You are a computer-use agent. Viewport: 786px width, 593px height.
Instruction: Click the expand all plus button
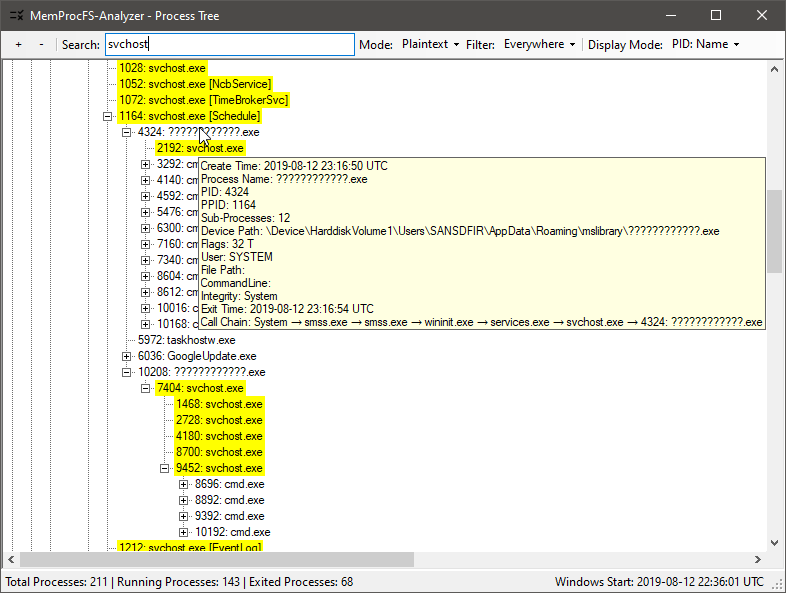point(18,45)
